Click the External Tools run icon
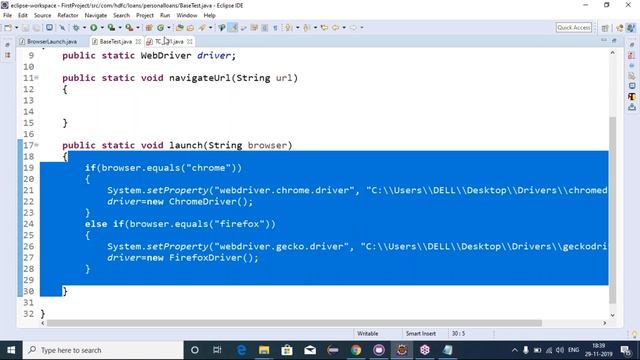Viewport: 640px width, 360px height. coord(129,28)
